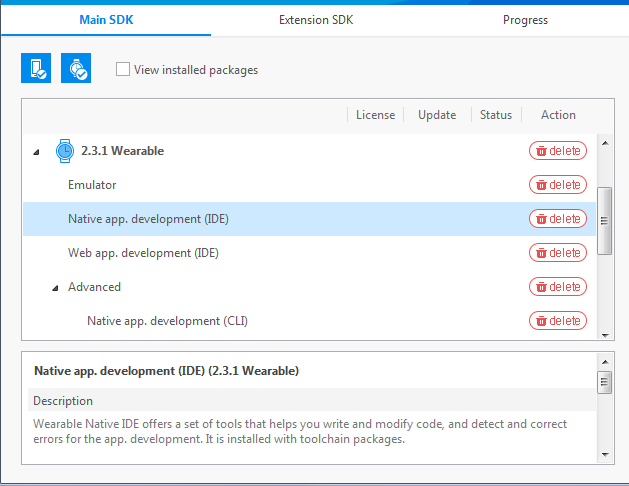Delete the Advanced package group

[557, 287]
